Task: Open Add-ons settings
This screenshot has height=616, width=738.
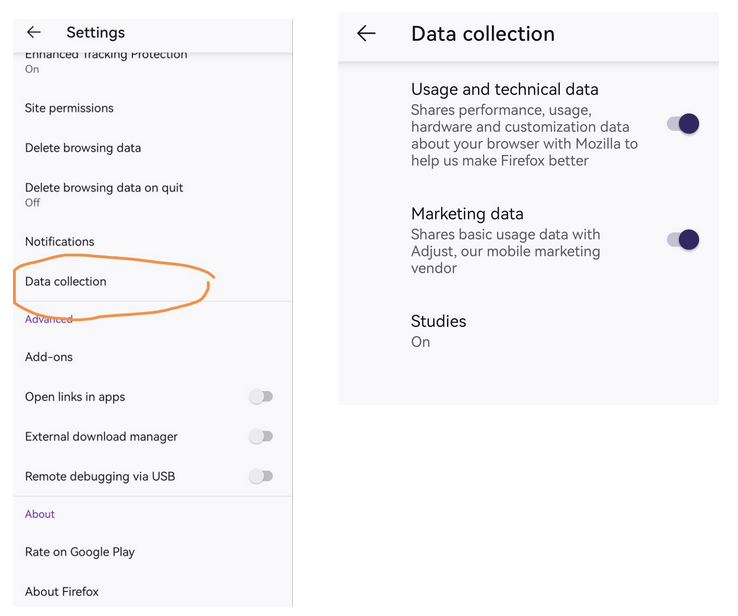Action: click(x=152, y=357)
